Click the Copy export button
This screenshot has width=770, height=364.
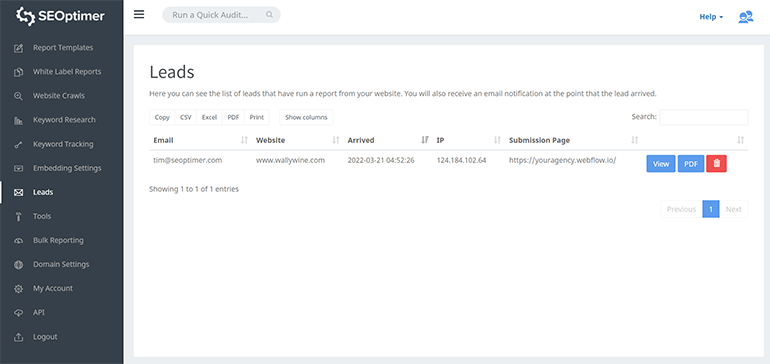(162, 117)
